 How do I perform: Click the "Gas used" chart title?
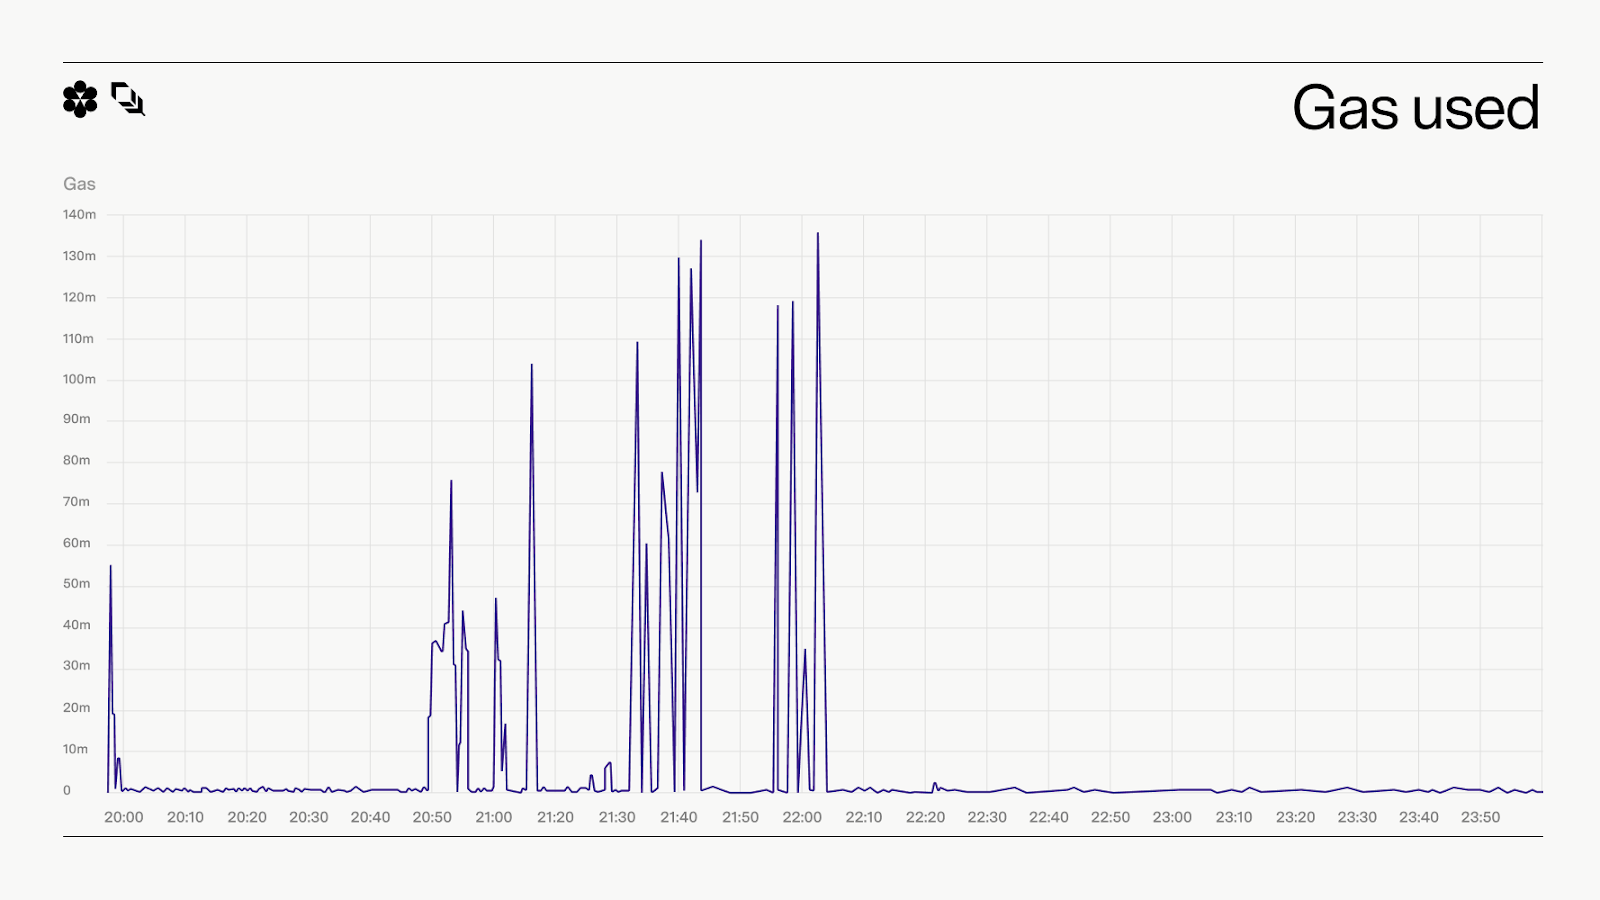1415,108
